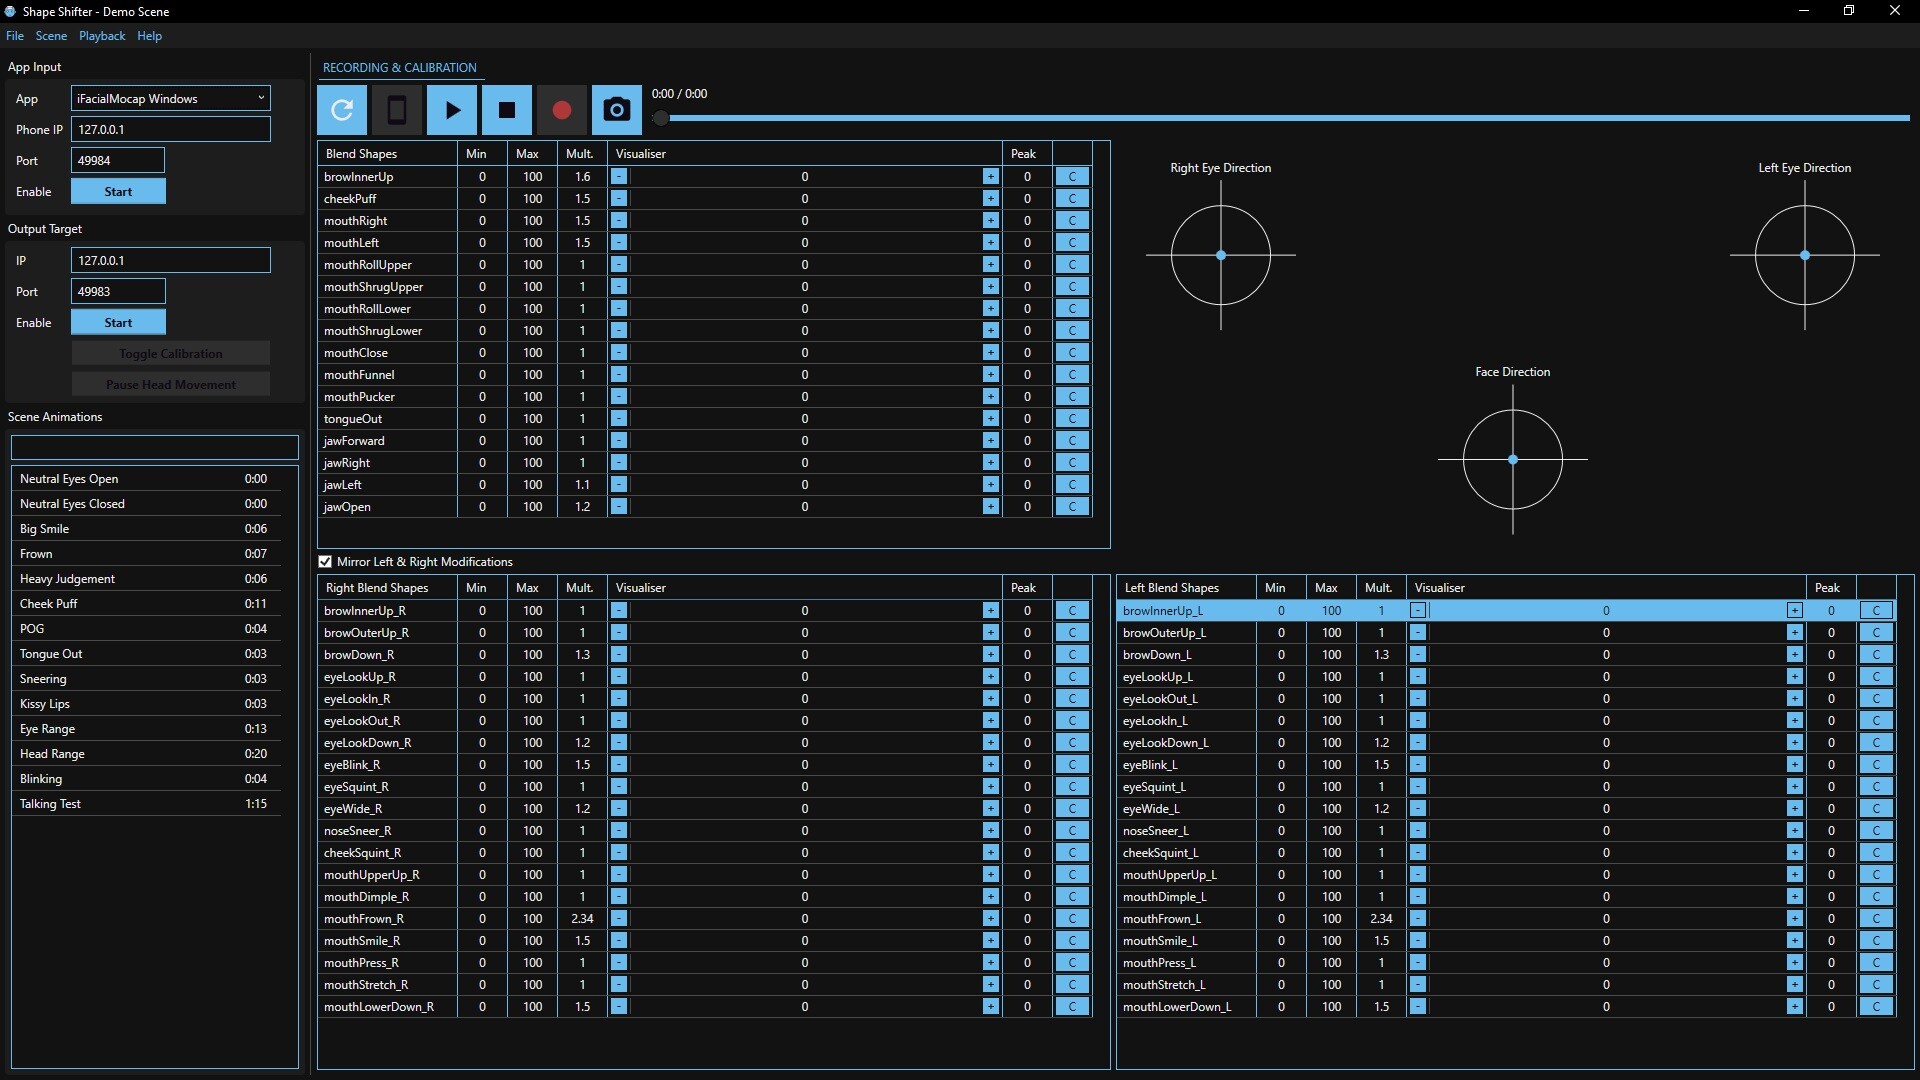Toggle Mirror Left & Right Modifications
Screen dimensions: 1920x1080
click(x=325, y=561)
